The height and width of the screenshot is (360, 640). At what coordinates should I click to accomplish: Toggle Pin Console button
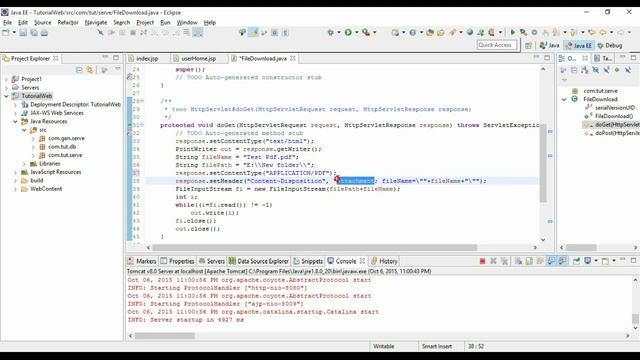click(576, 261)
